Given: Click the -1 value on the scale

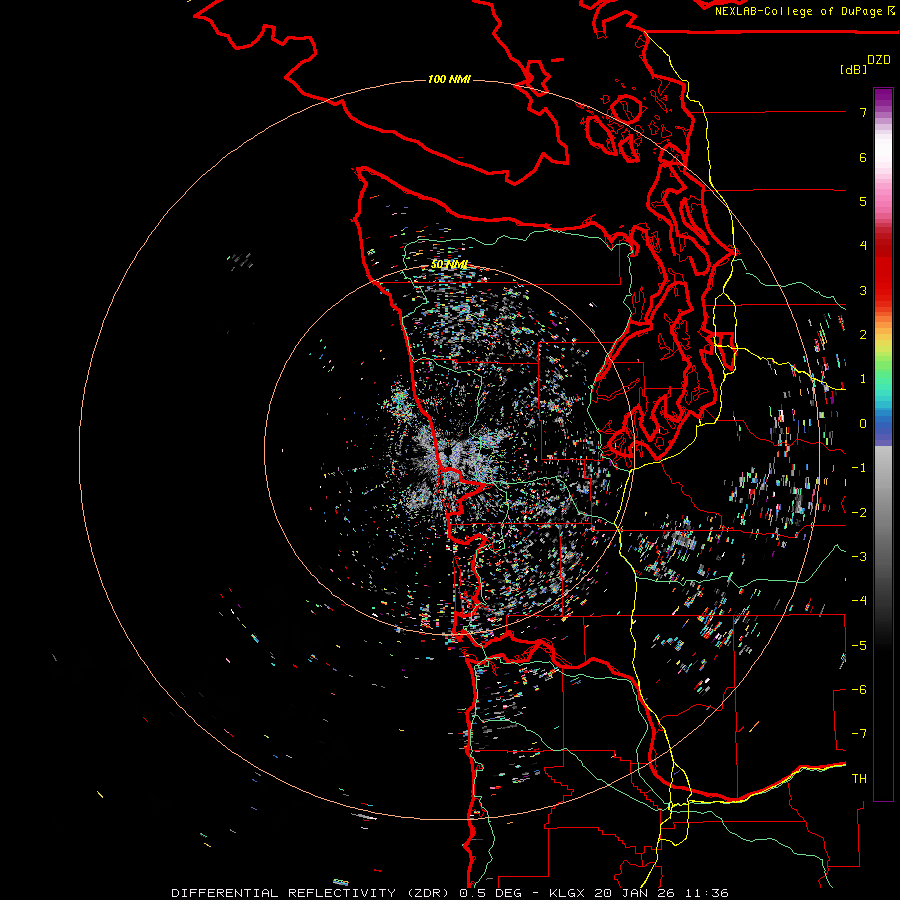Looking at the screenshot, I should 859,468.
